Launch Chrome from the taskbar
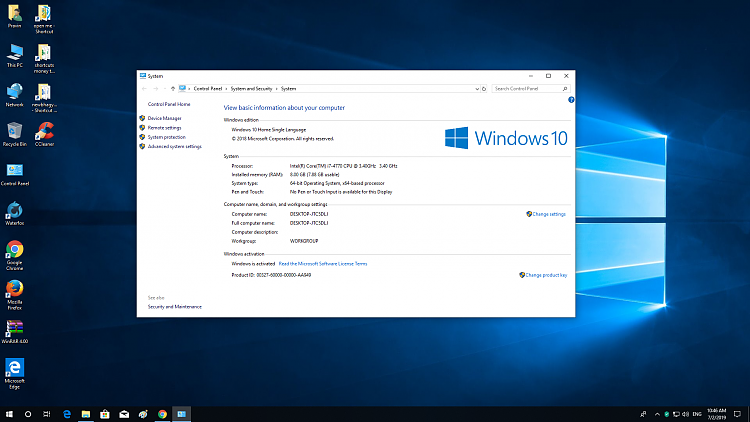The width and height of the screenshot is (750, 422). click(162, 414)
